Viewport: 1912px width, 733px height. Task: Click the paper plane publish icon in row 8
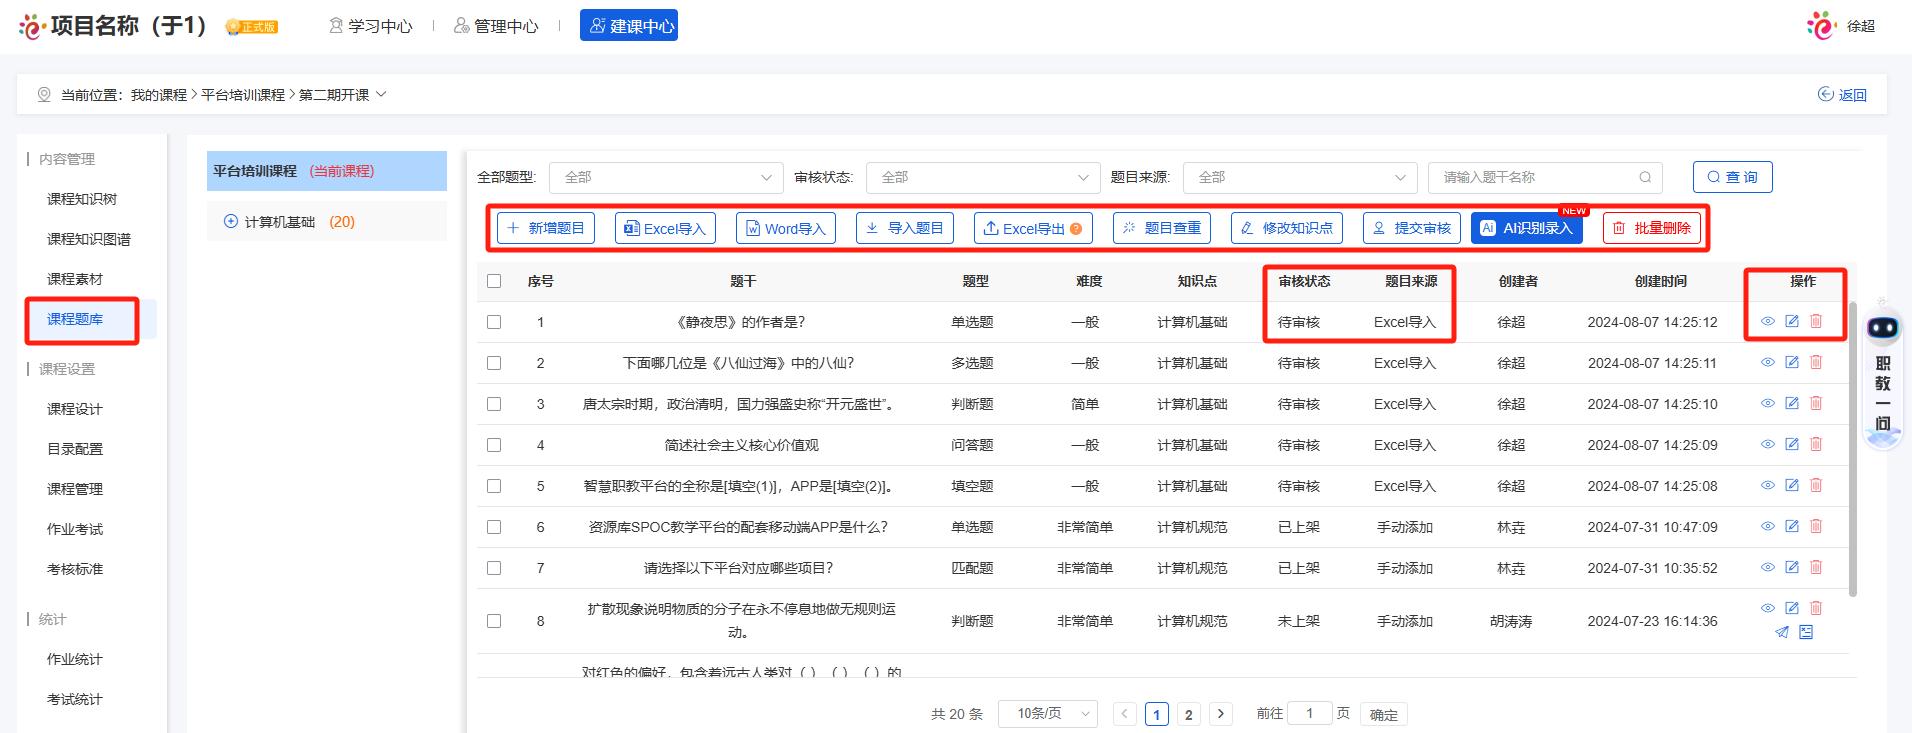[x=1782, y=632]
